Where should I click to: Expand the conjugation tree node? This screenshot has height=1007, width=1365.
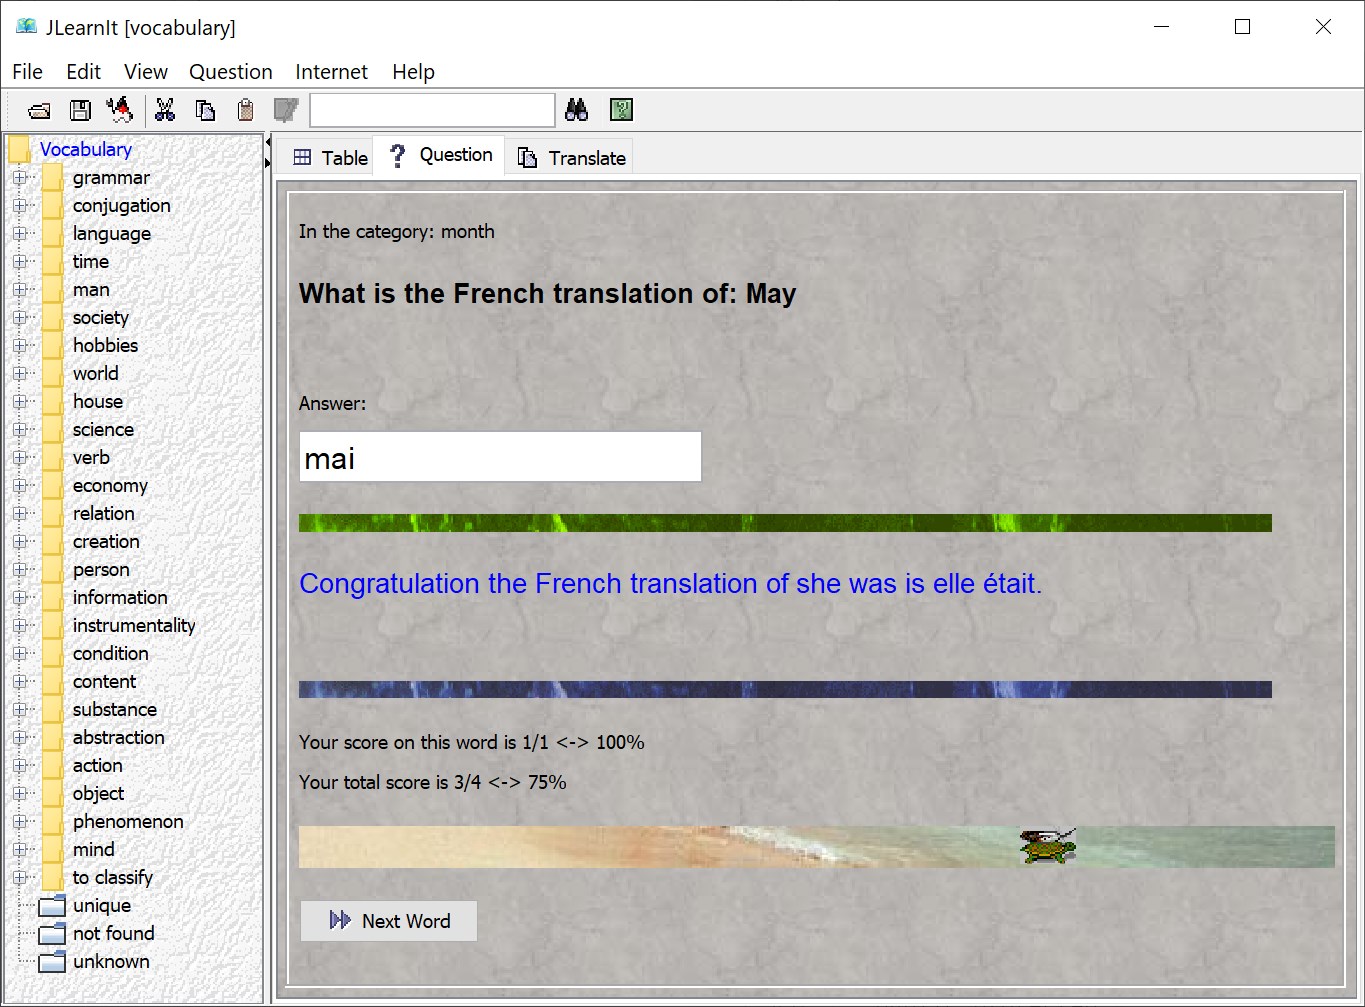(19, 206)
